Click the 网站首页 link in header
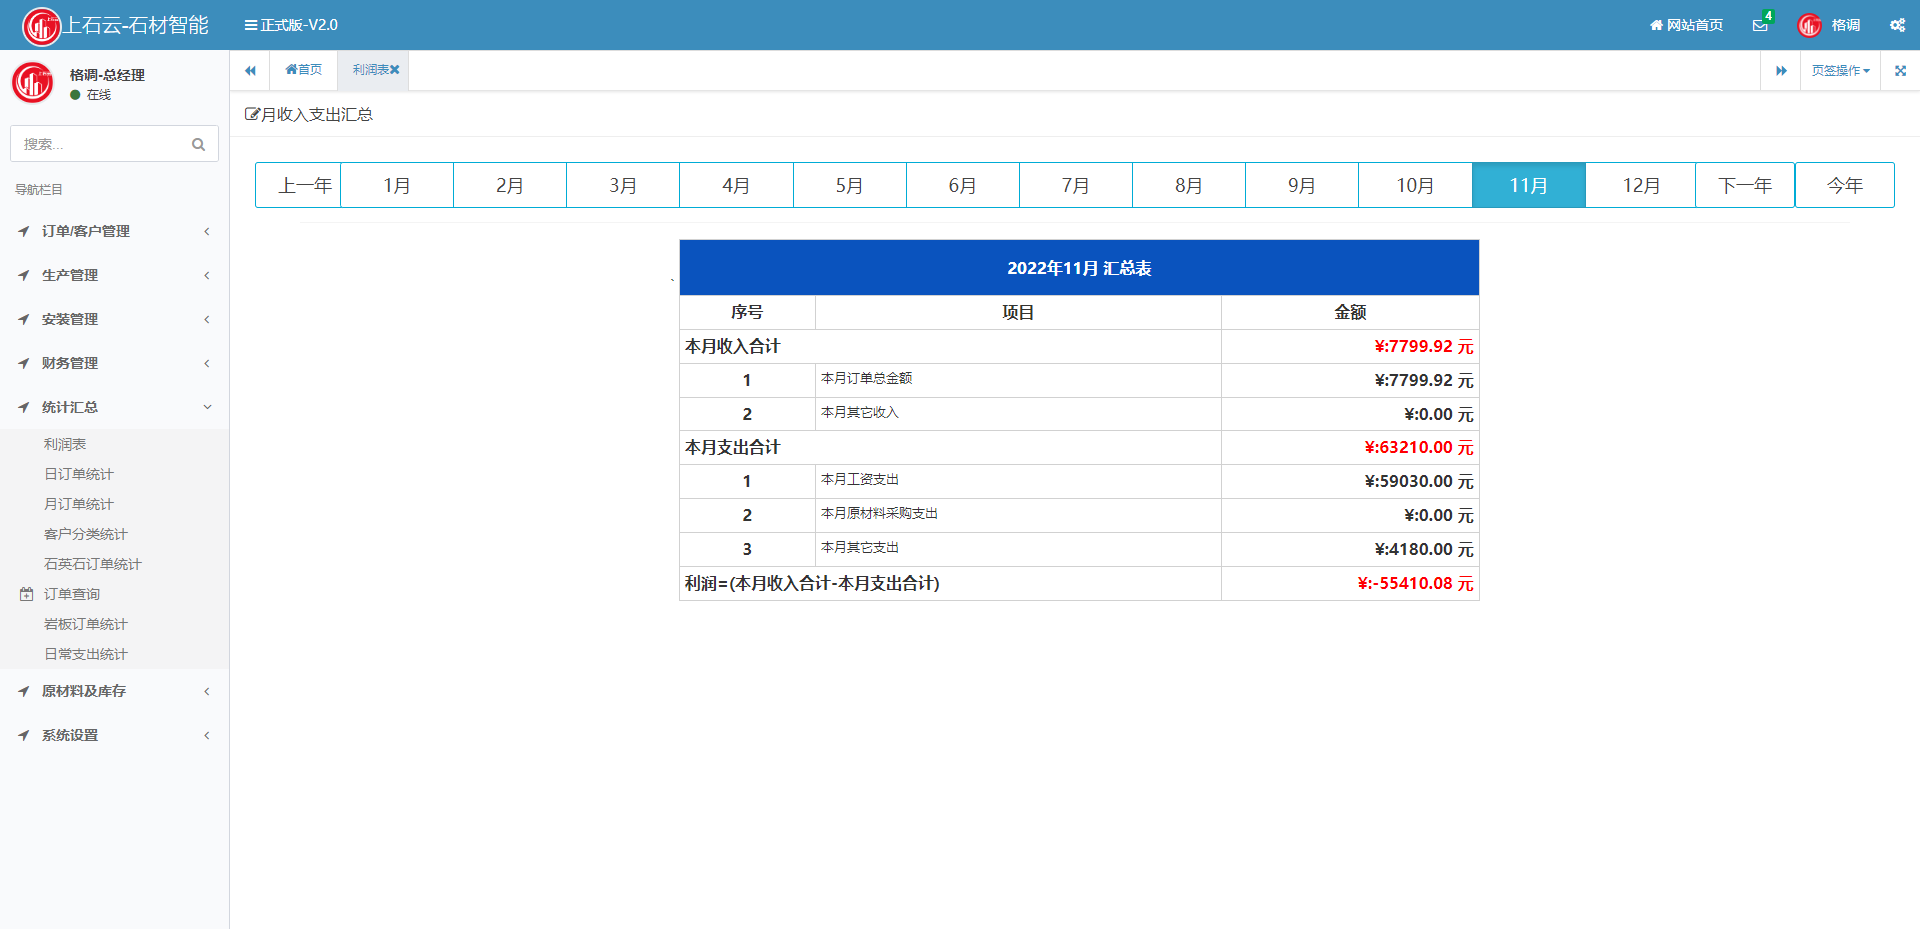Screen dimensions: 1920x929 tap(1687, 25)
